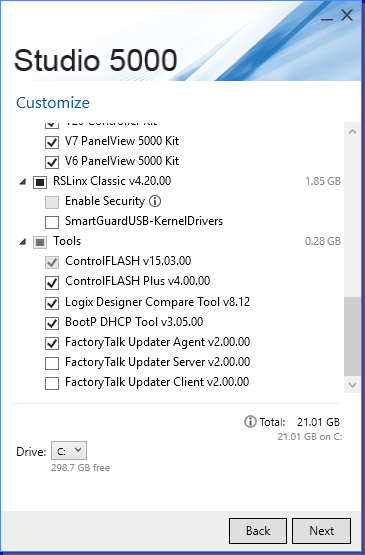The height and width of the screenshot is (555, 365).
Task: Collapse the Tools tree node
Action: (23, 242)
